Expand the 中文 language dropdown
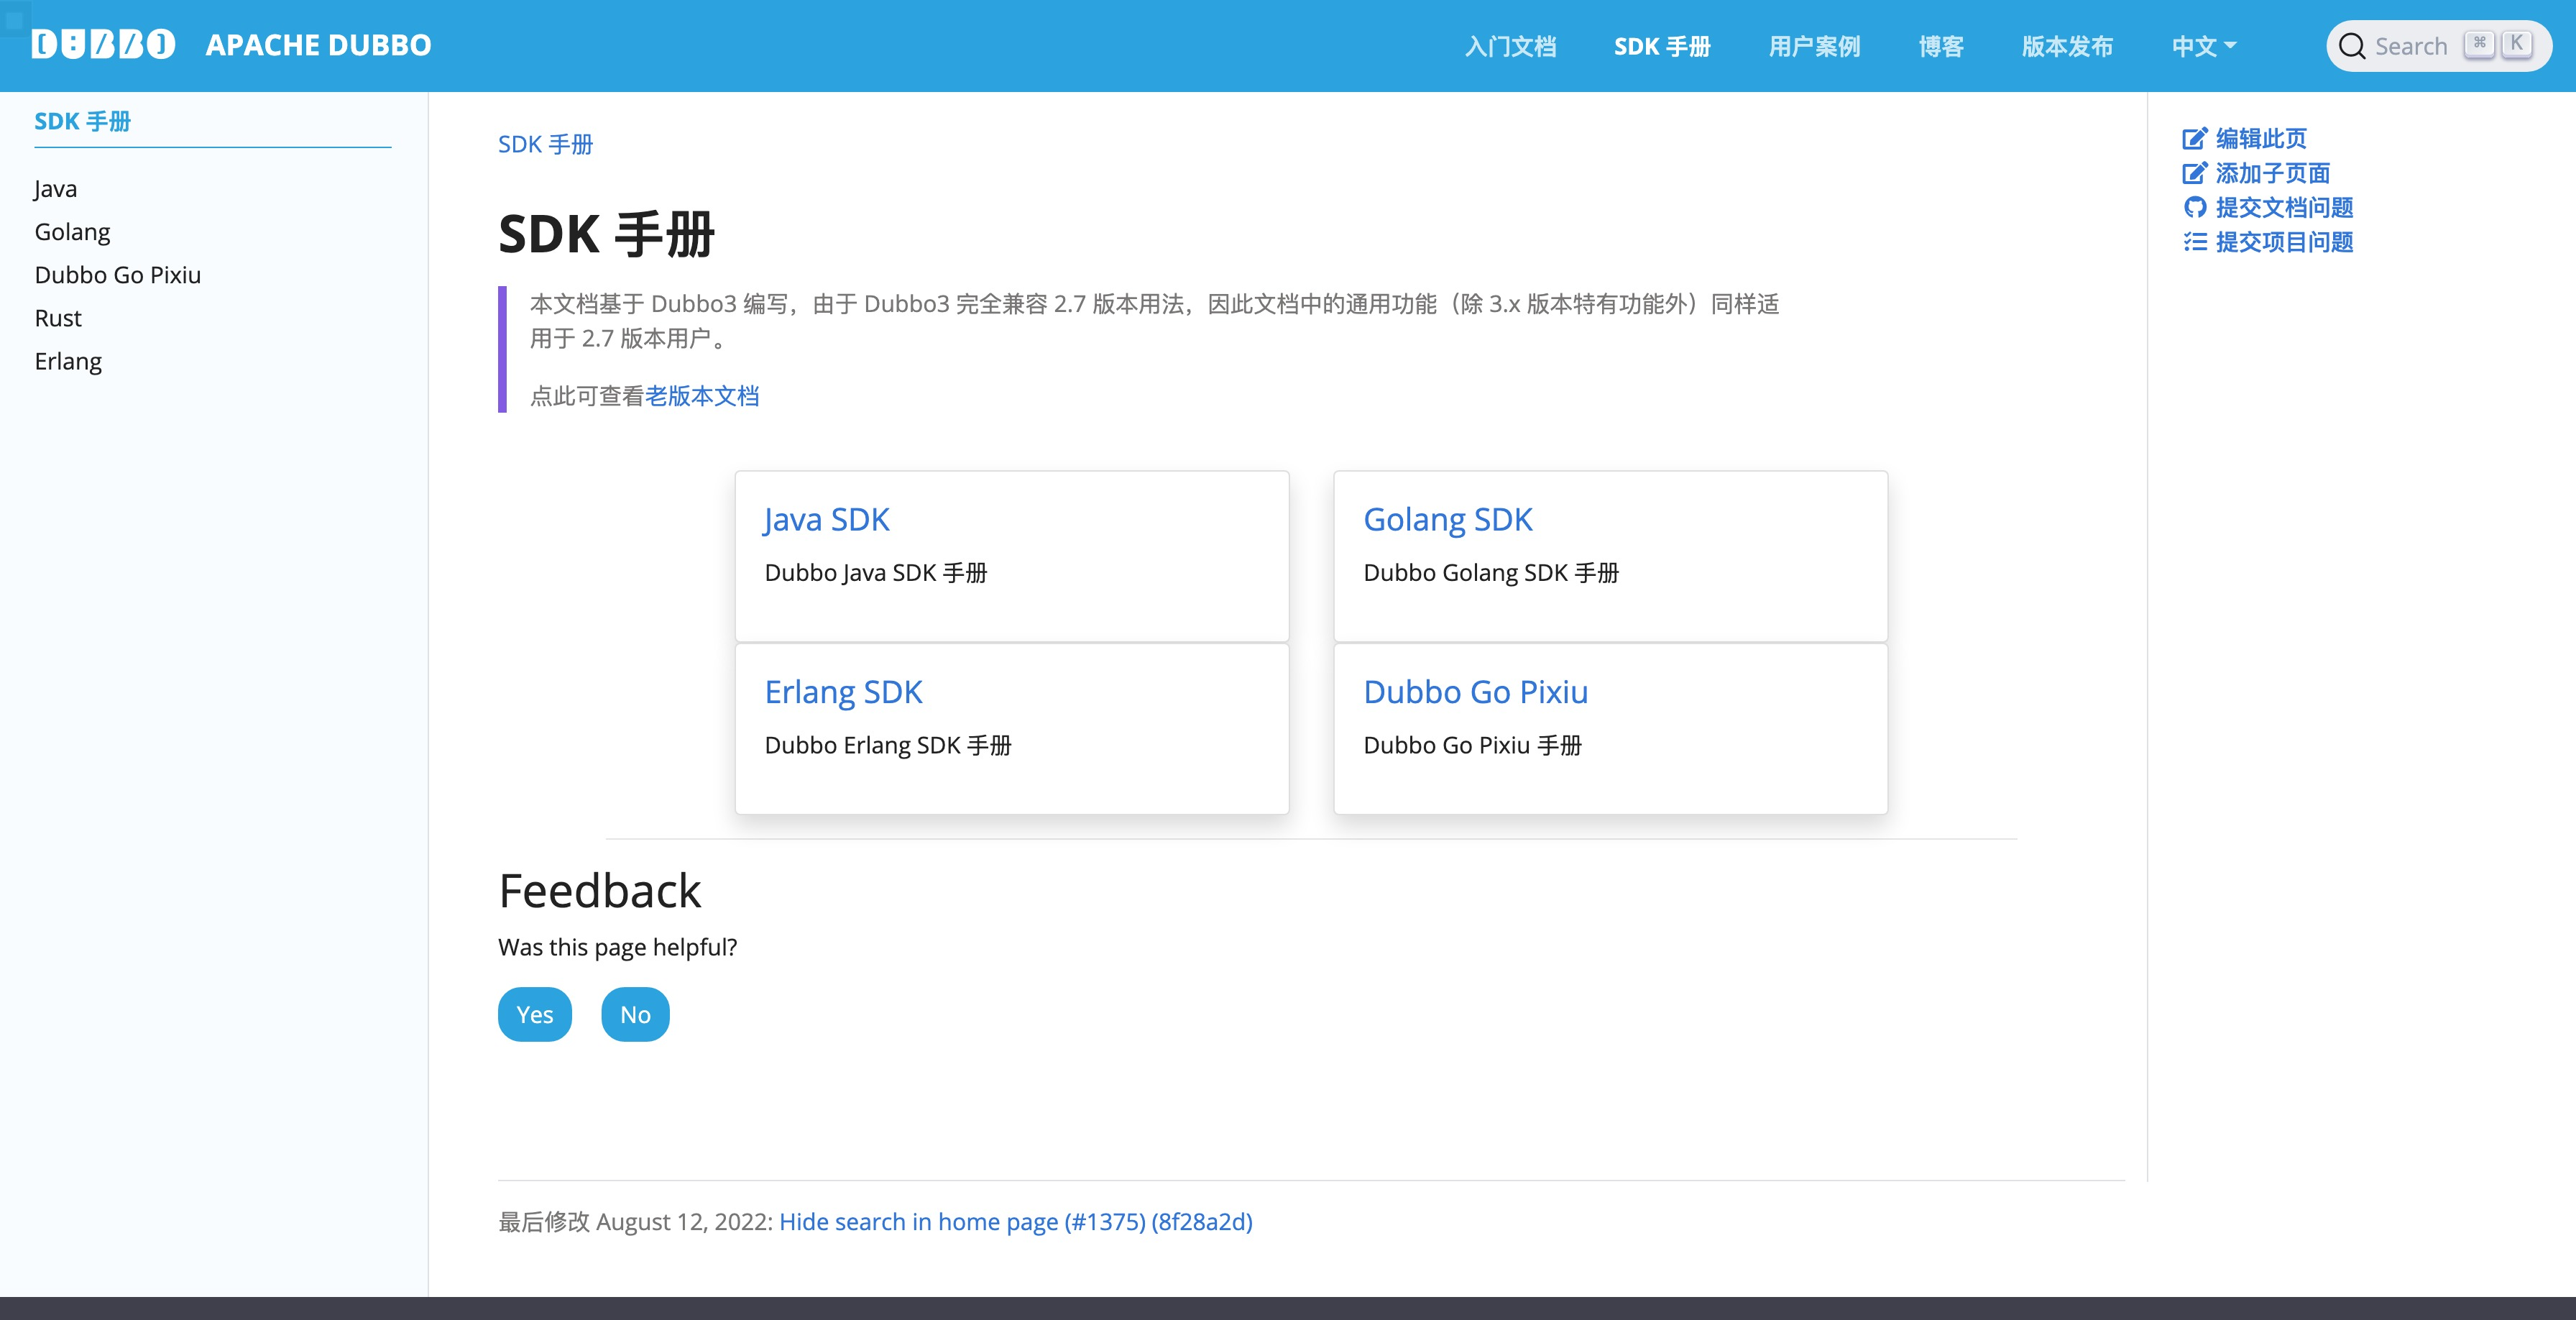Screen dimensions: 2576x1320 pos(2203,47)
